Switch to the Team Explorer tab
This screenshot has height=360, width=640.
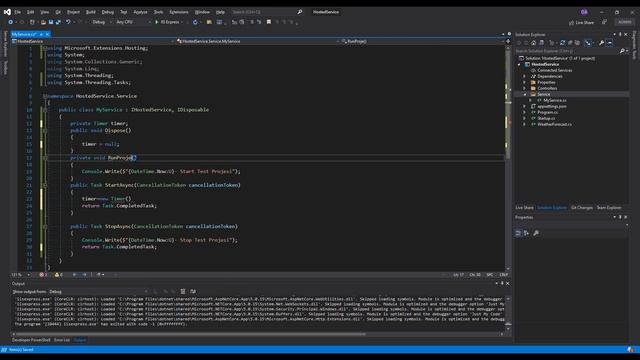609,208
